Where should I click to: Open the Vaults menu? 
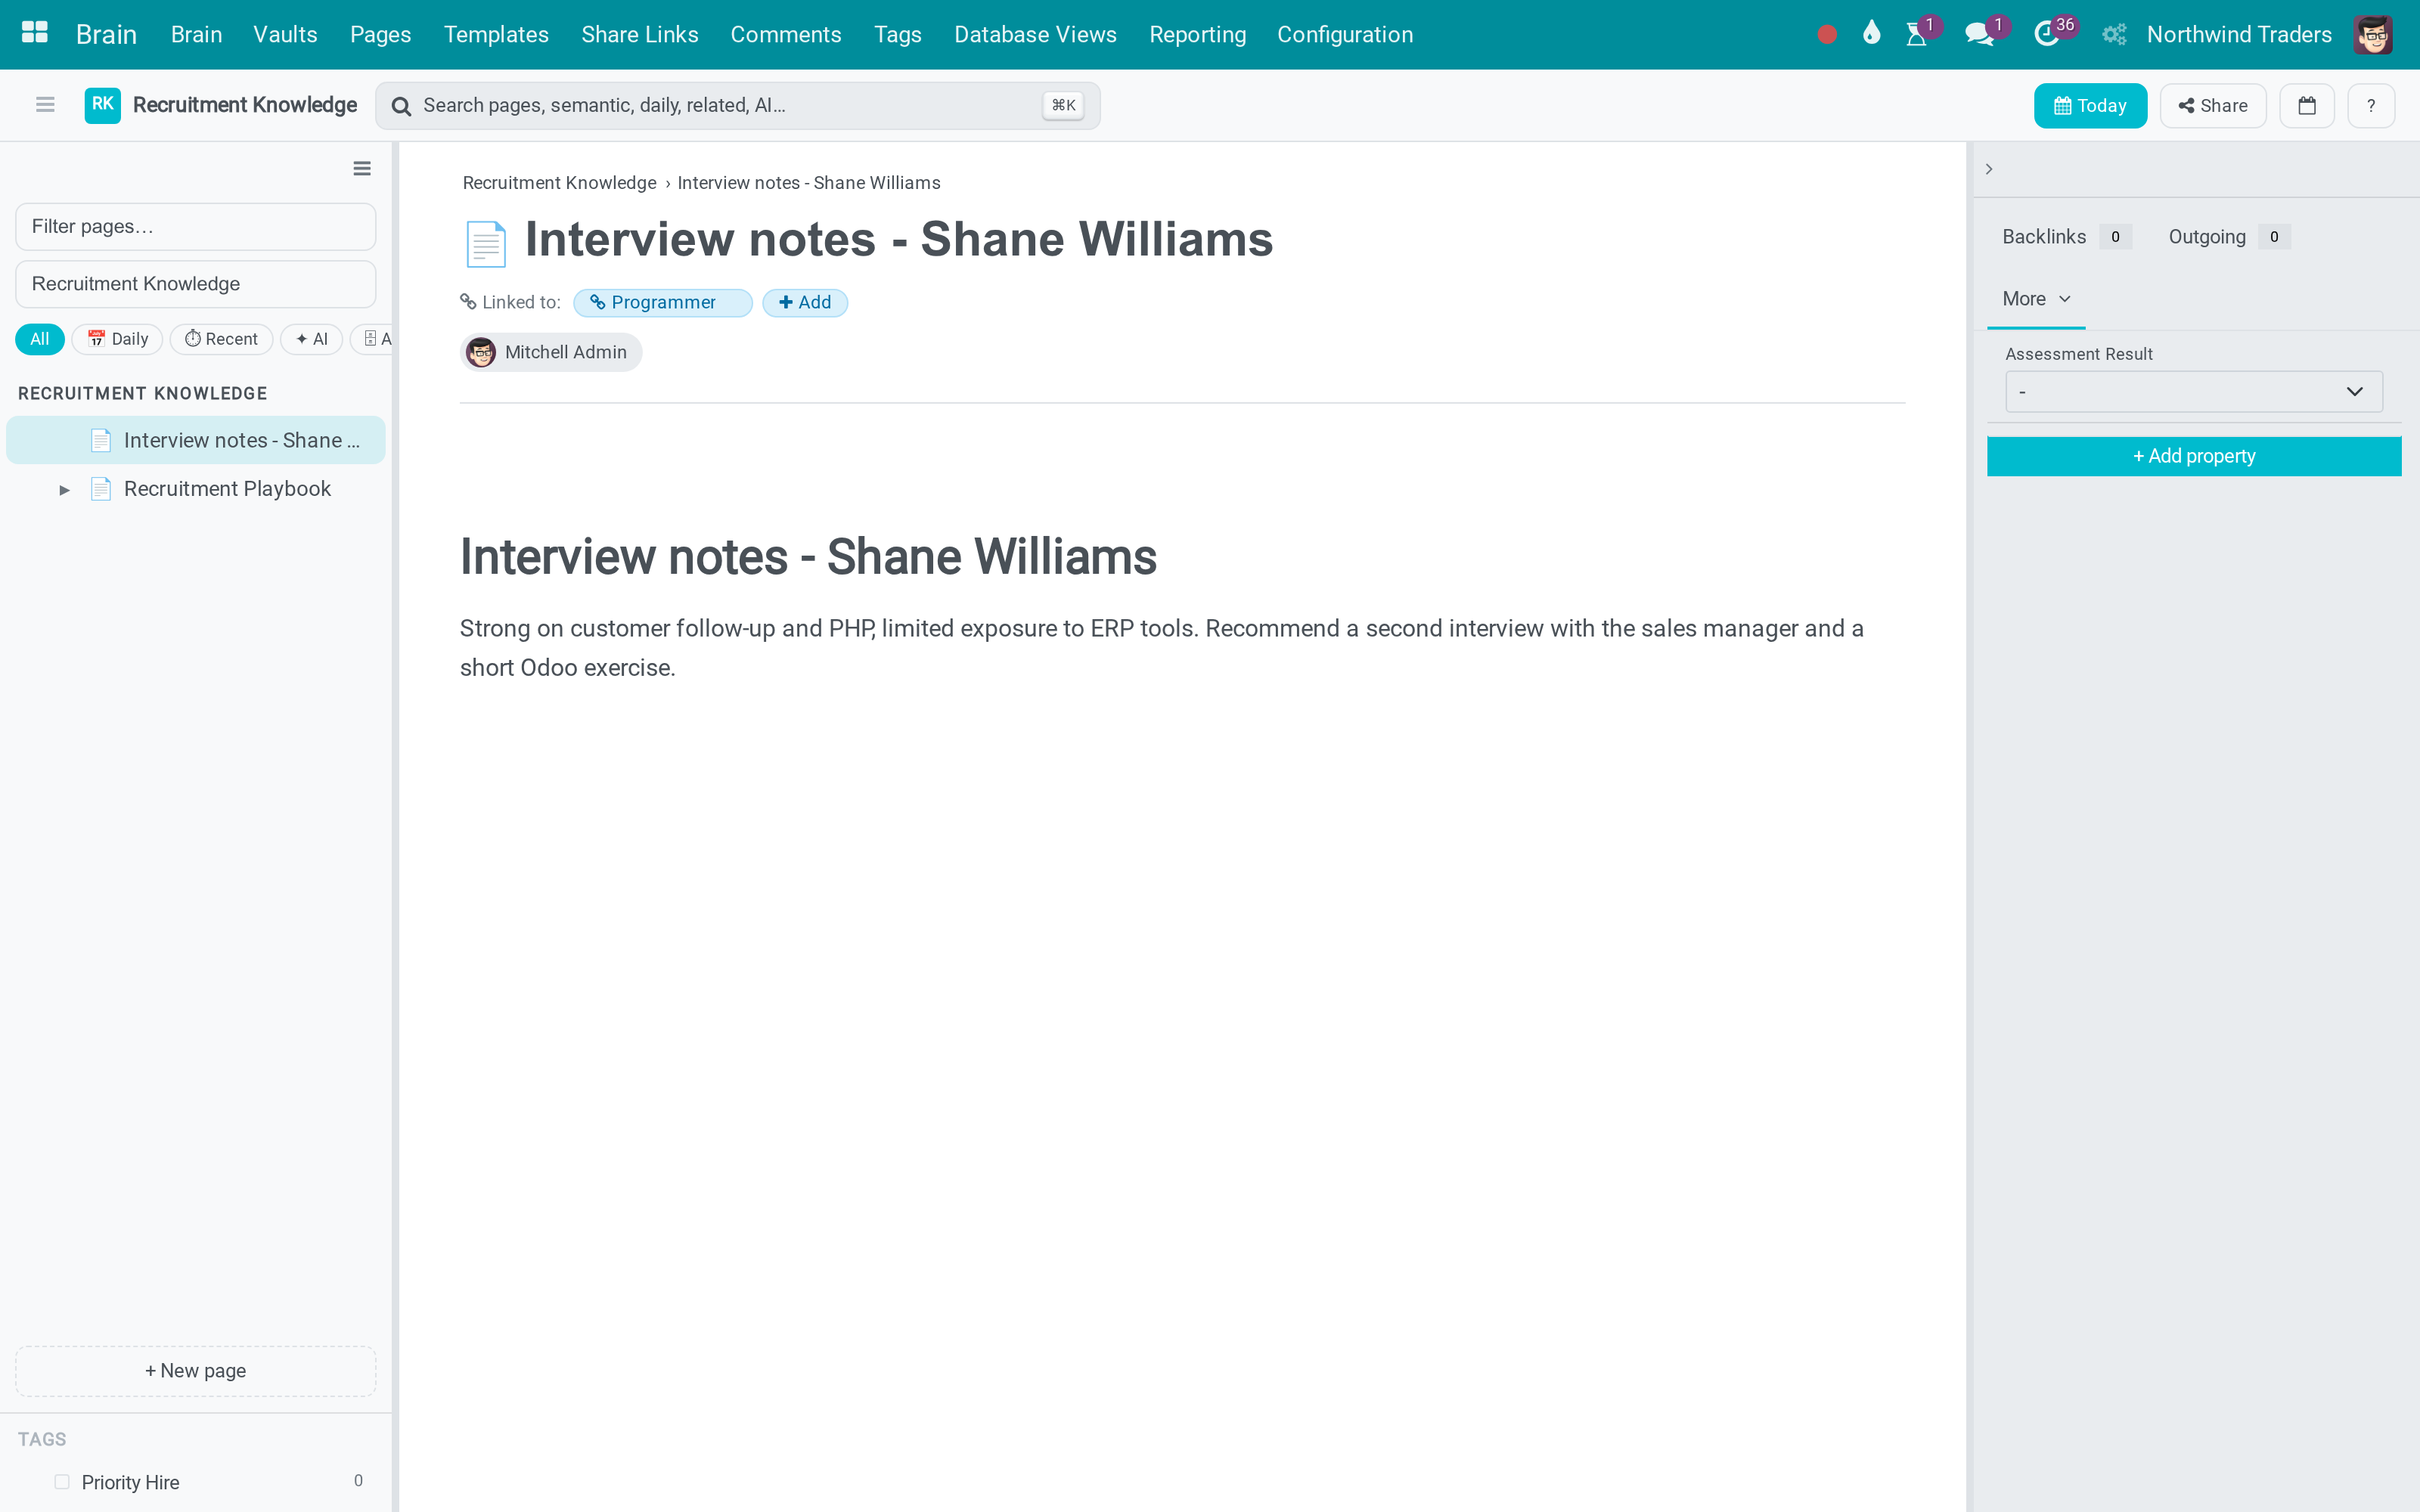285,34
